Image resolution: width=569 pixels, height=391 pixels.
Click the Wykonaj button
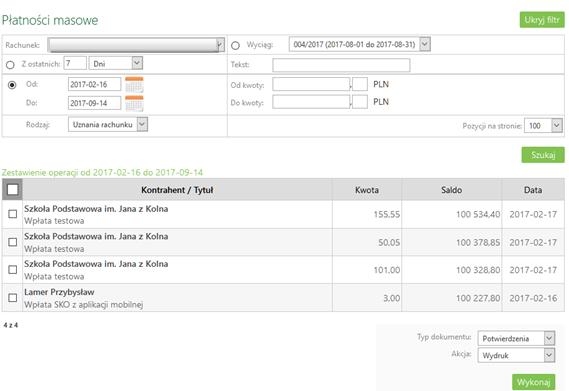coord(533,382)
